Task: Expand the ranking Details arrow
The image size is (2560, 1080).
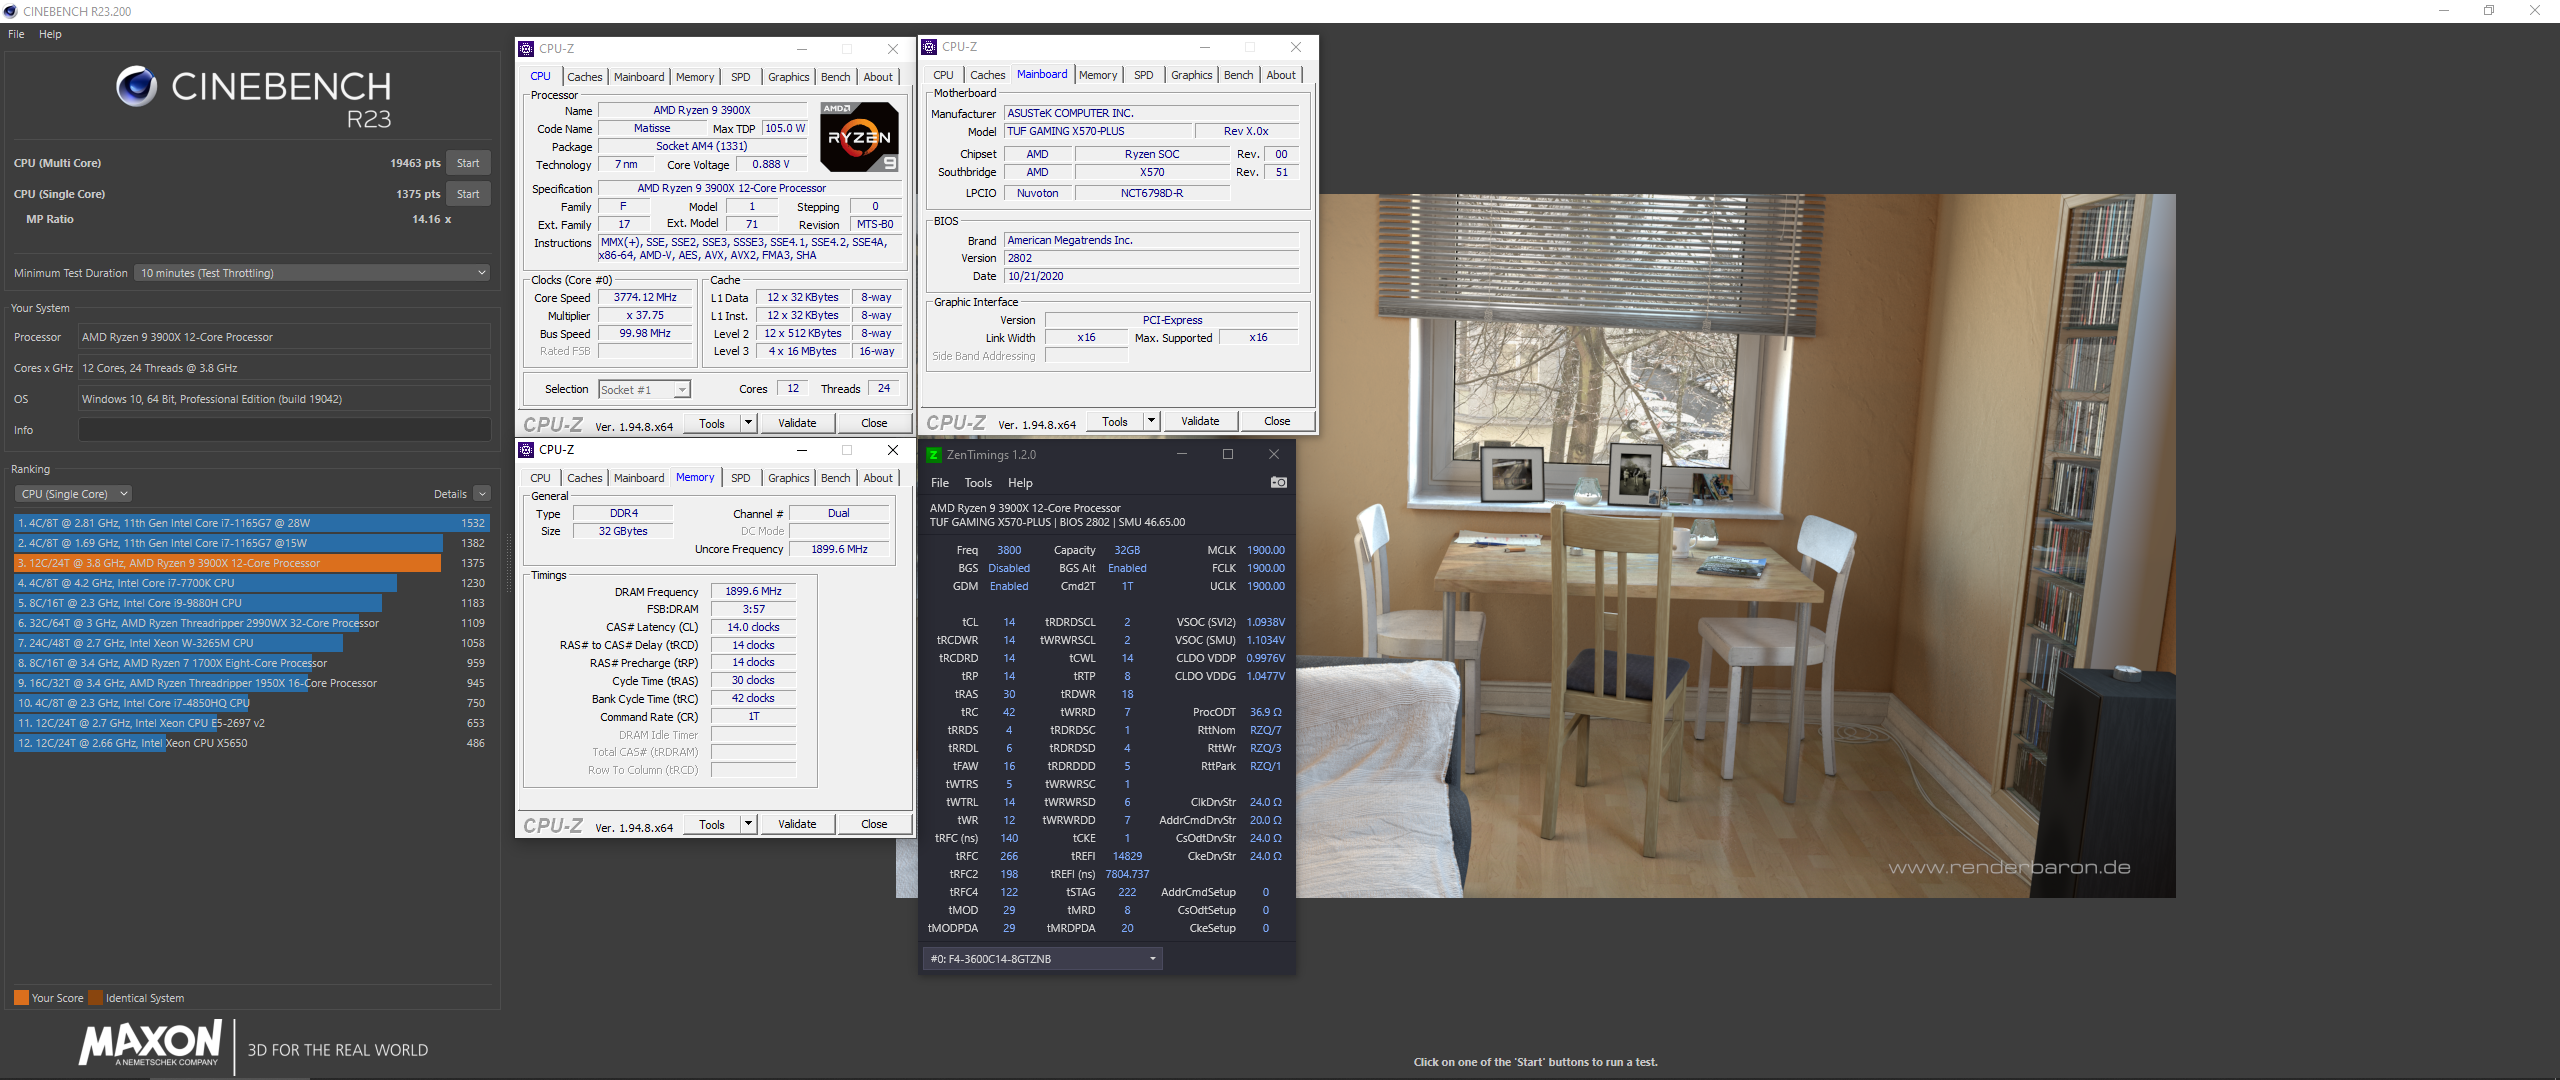Action: pyautogui.click(x=482, y=494)
